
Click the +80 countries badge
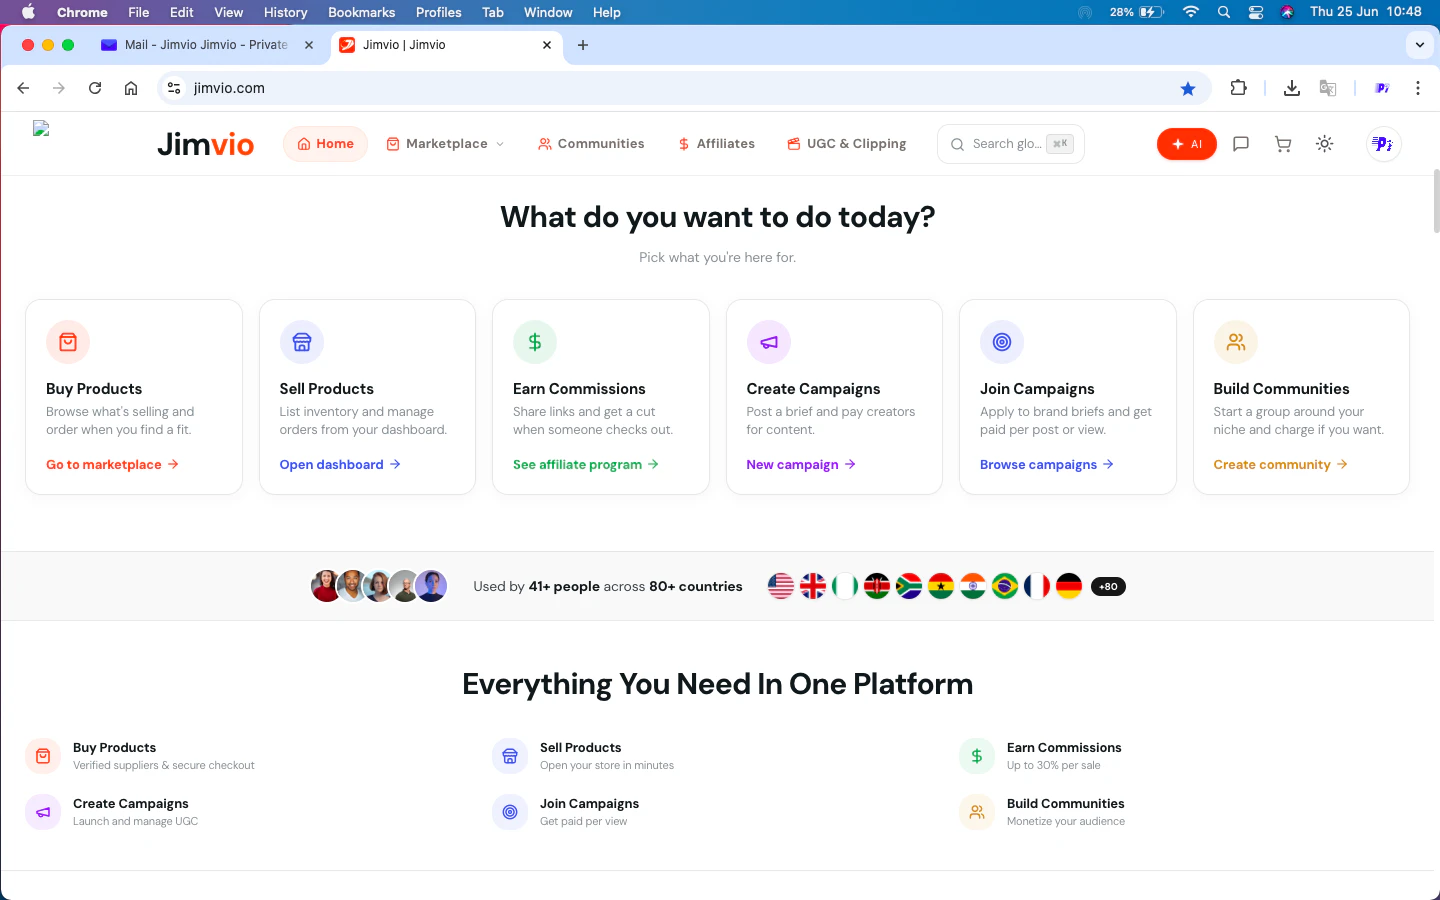[x=1108, y=587]
